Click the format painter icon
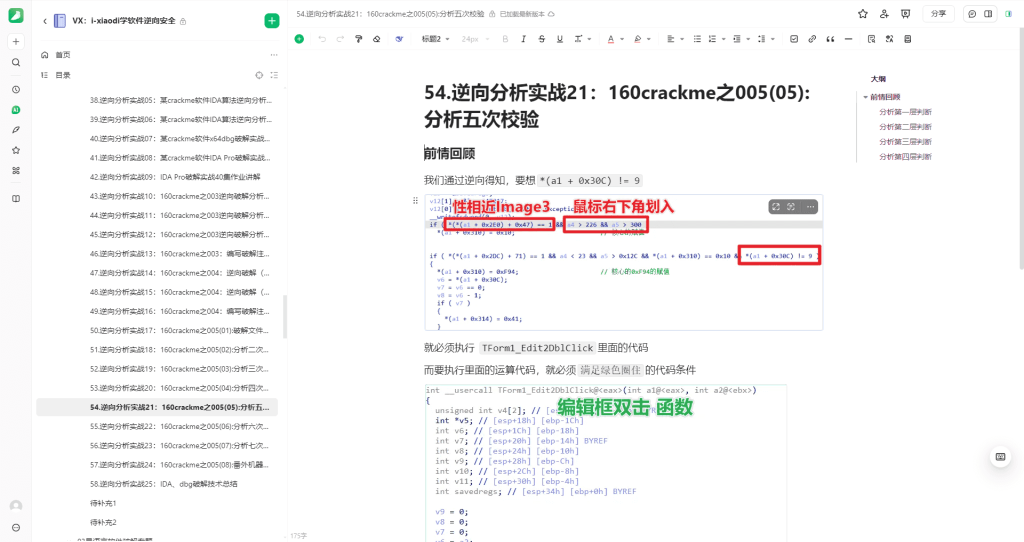This screenshot has height=542, width=1024. pos(358,39)
